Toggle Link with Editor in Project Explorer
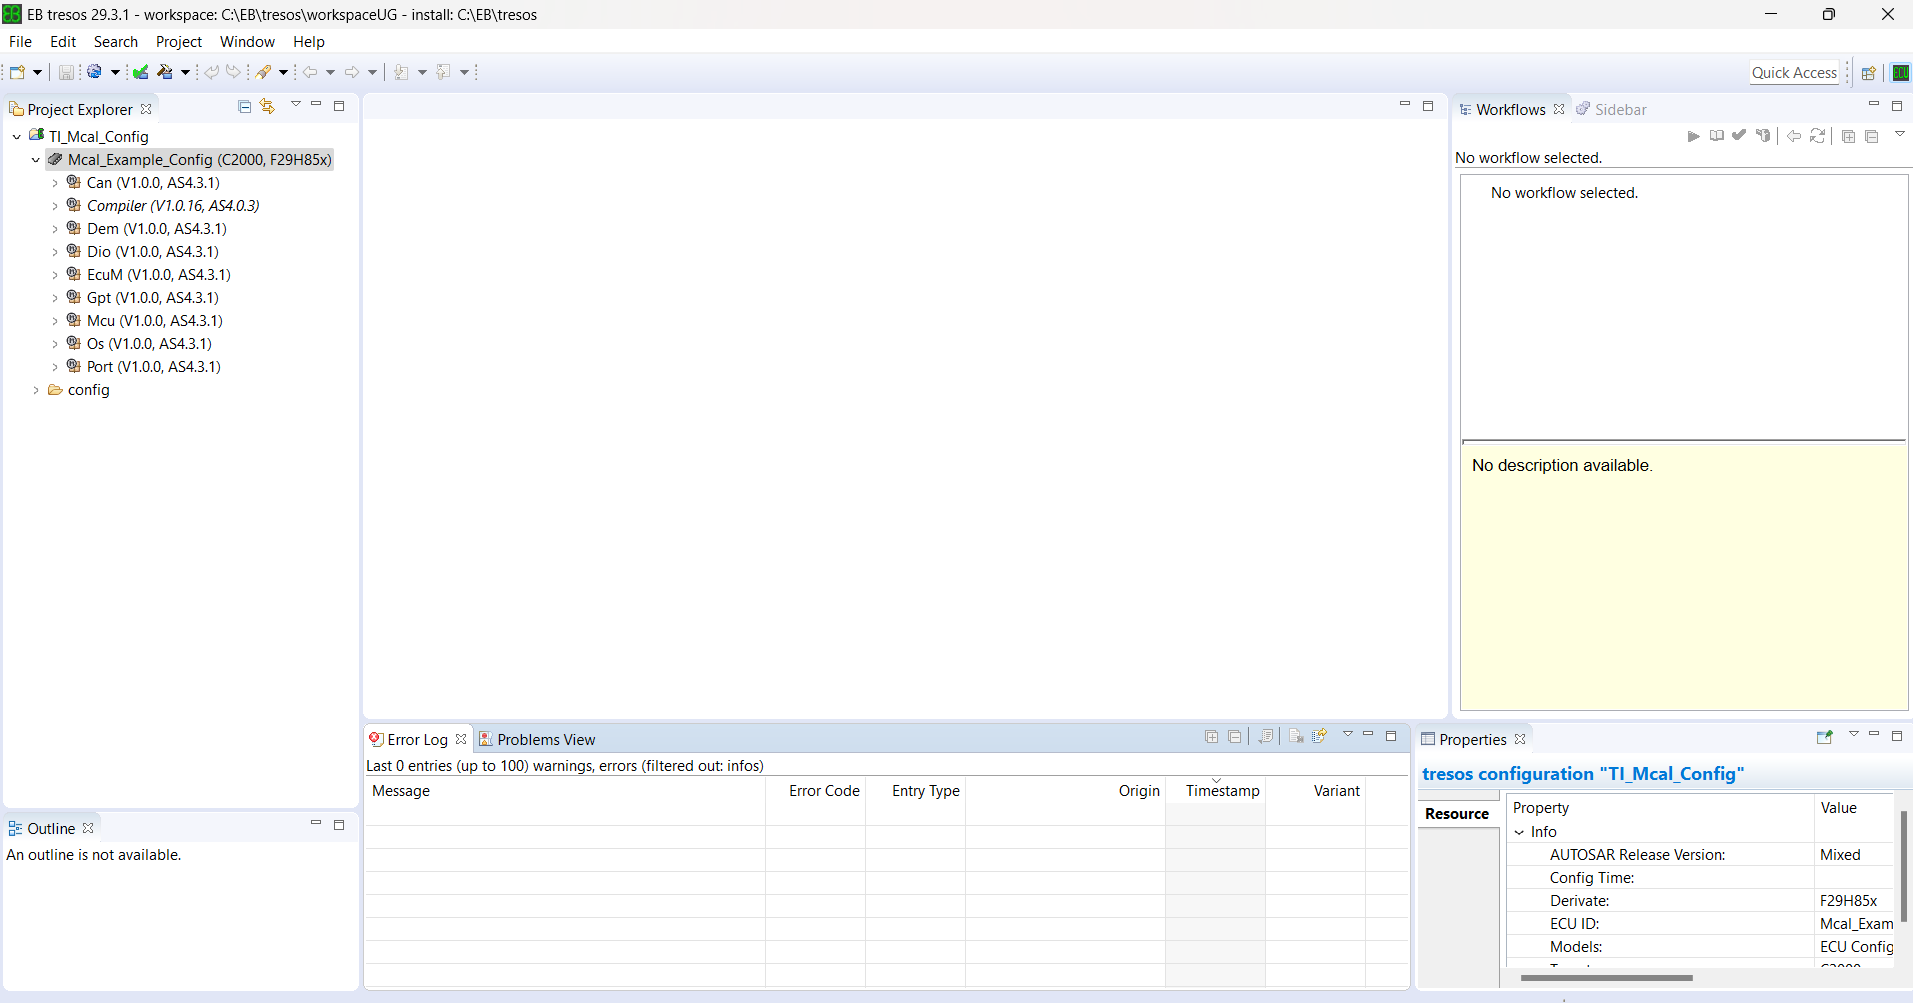 267,106
